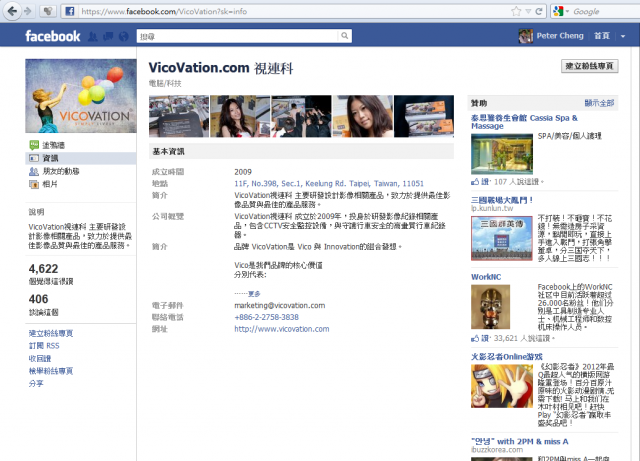This screenshot has width=640, height=461.
Task: Click 建立粉絲專頁 link in left sidebar
Action: [51, 333]
